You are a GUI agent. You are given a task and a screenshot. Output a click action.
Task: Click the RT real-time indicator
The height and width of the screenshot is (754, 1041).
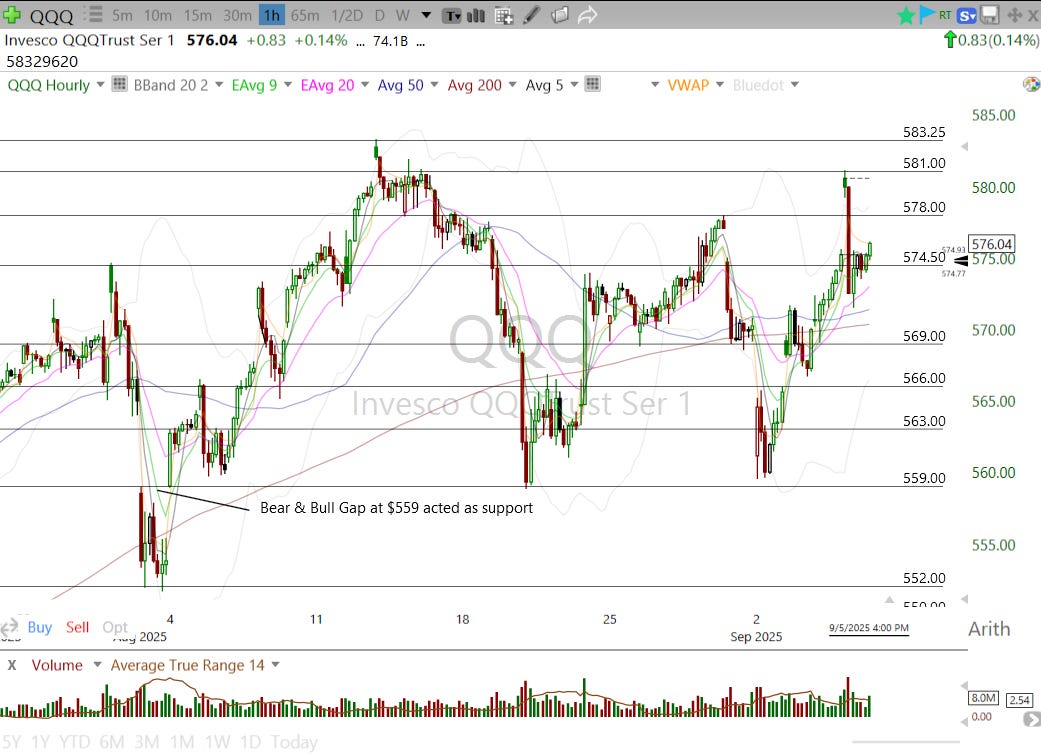(945, 14)
